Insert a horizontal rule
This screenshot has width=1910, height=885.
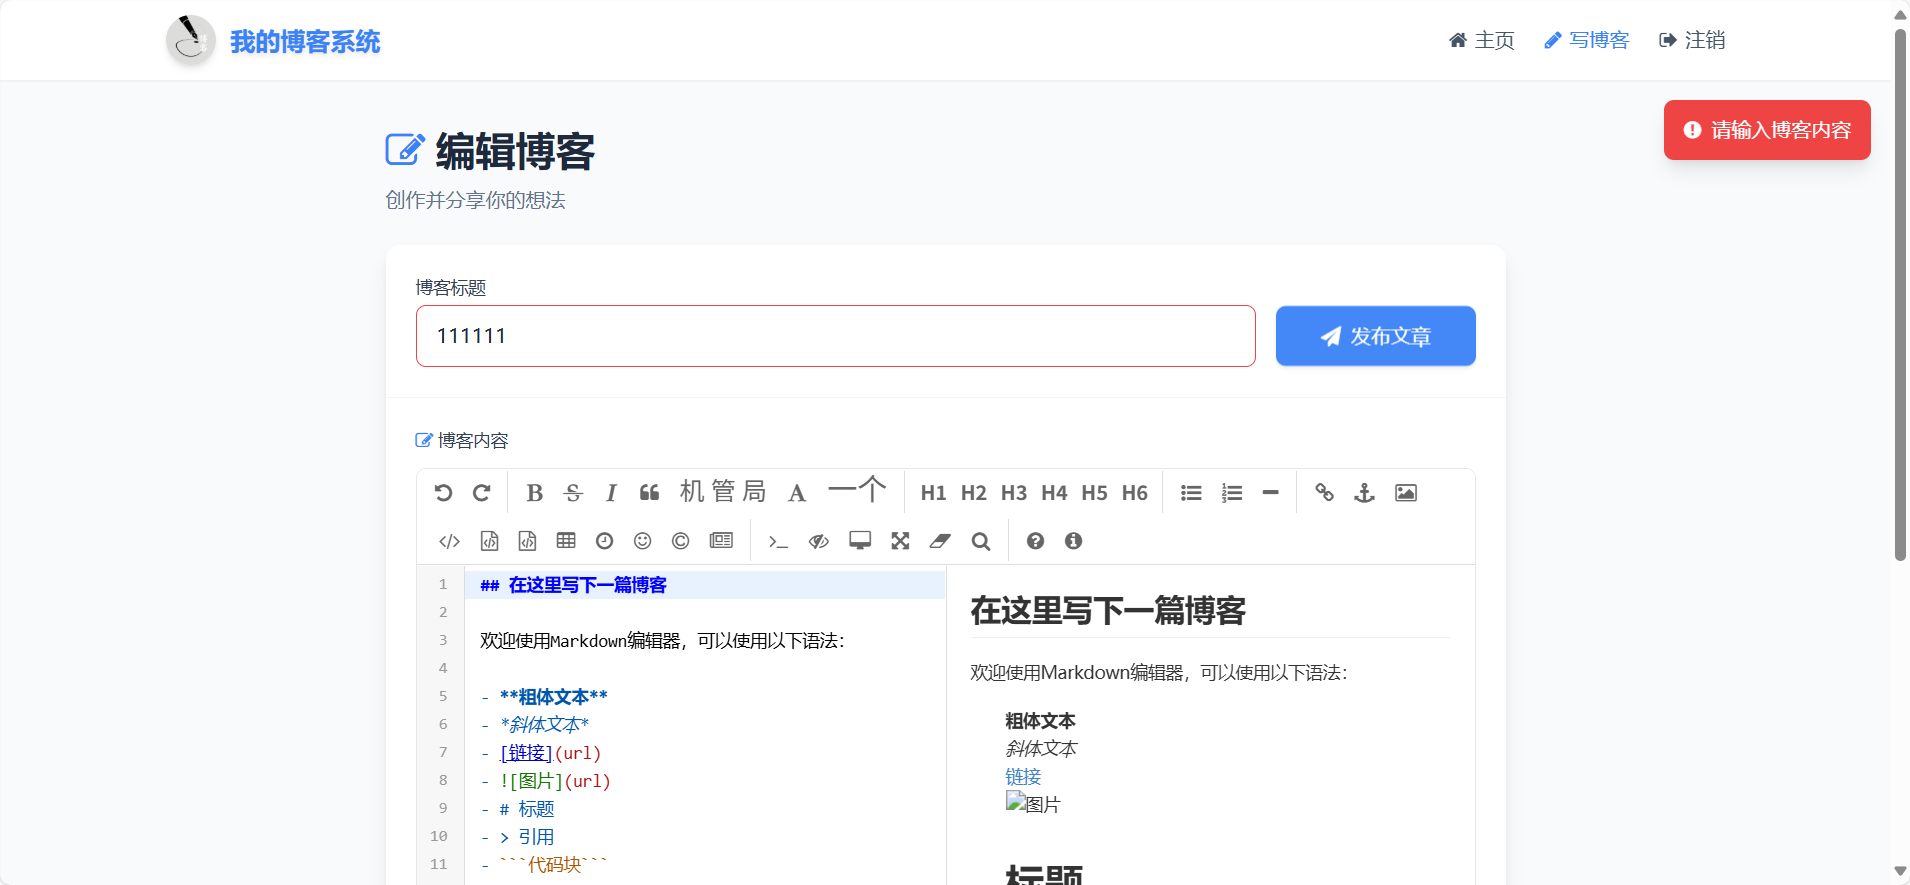[1271, 493]
